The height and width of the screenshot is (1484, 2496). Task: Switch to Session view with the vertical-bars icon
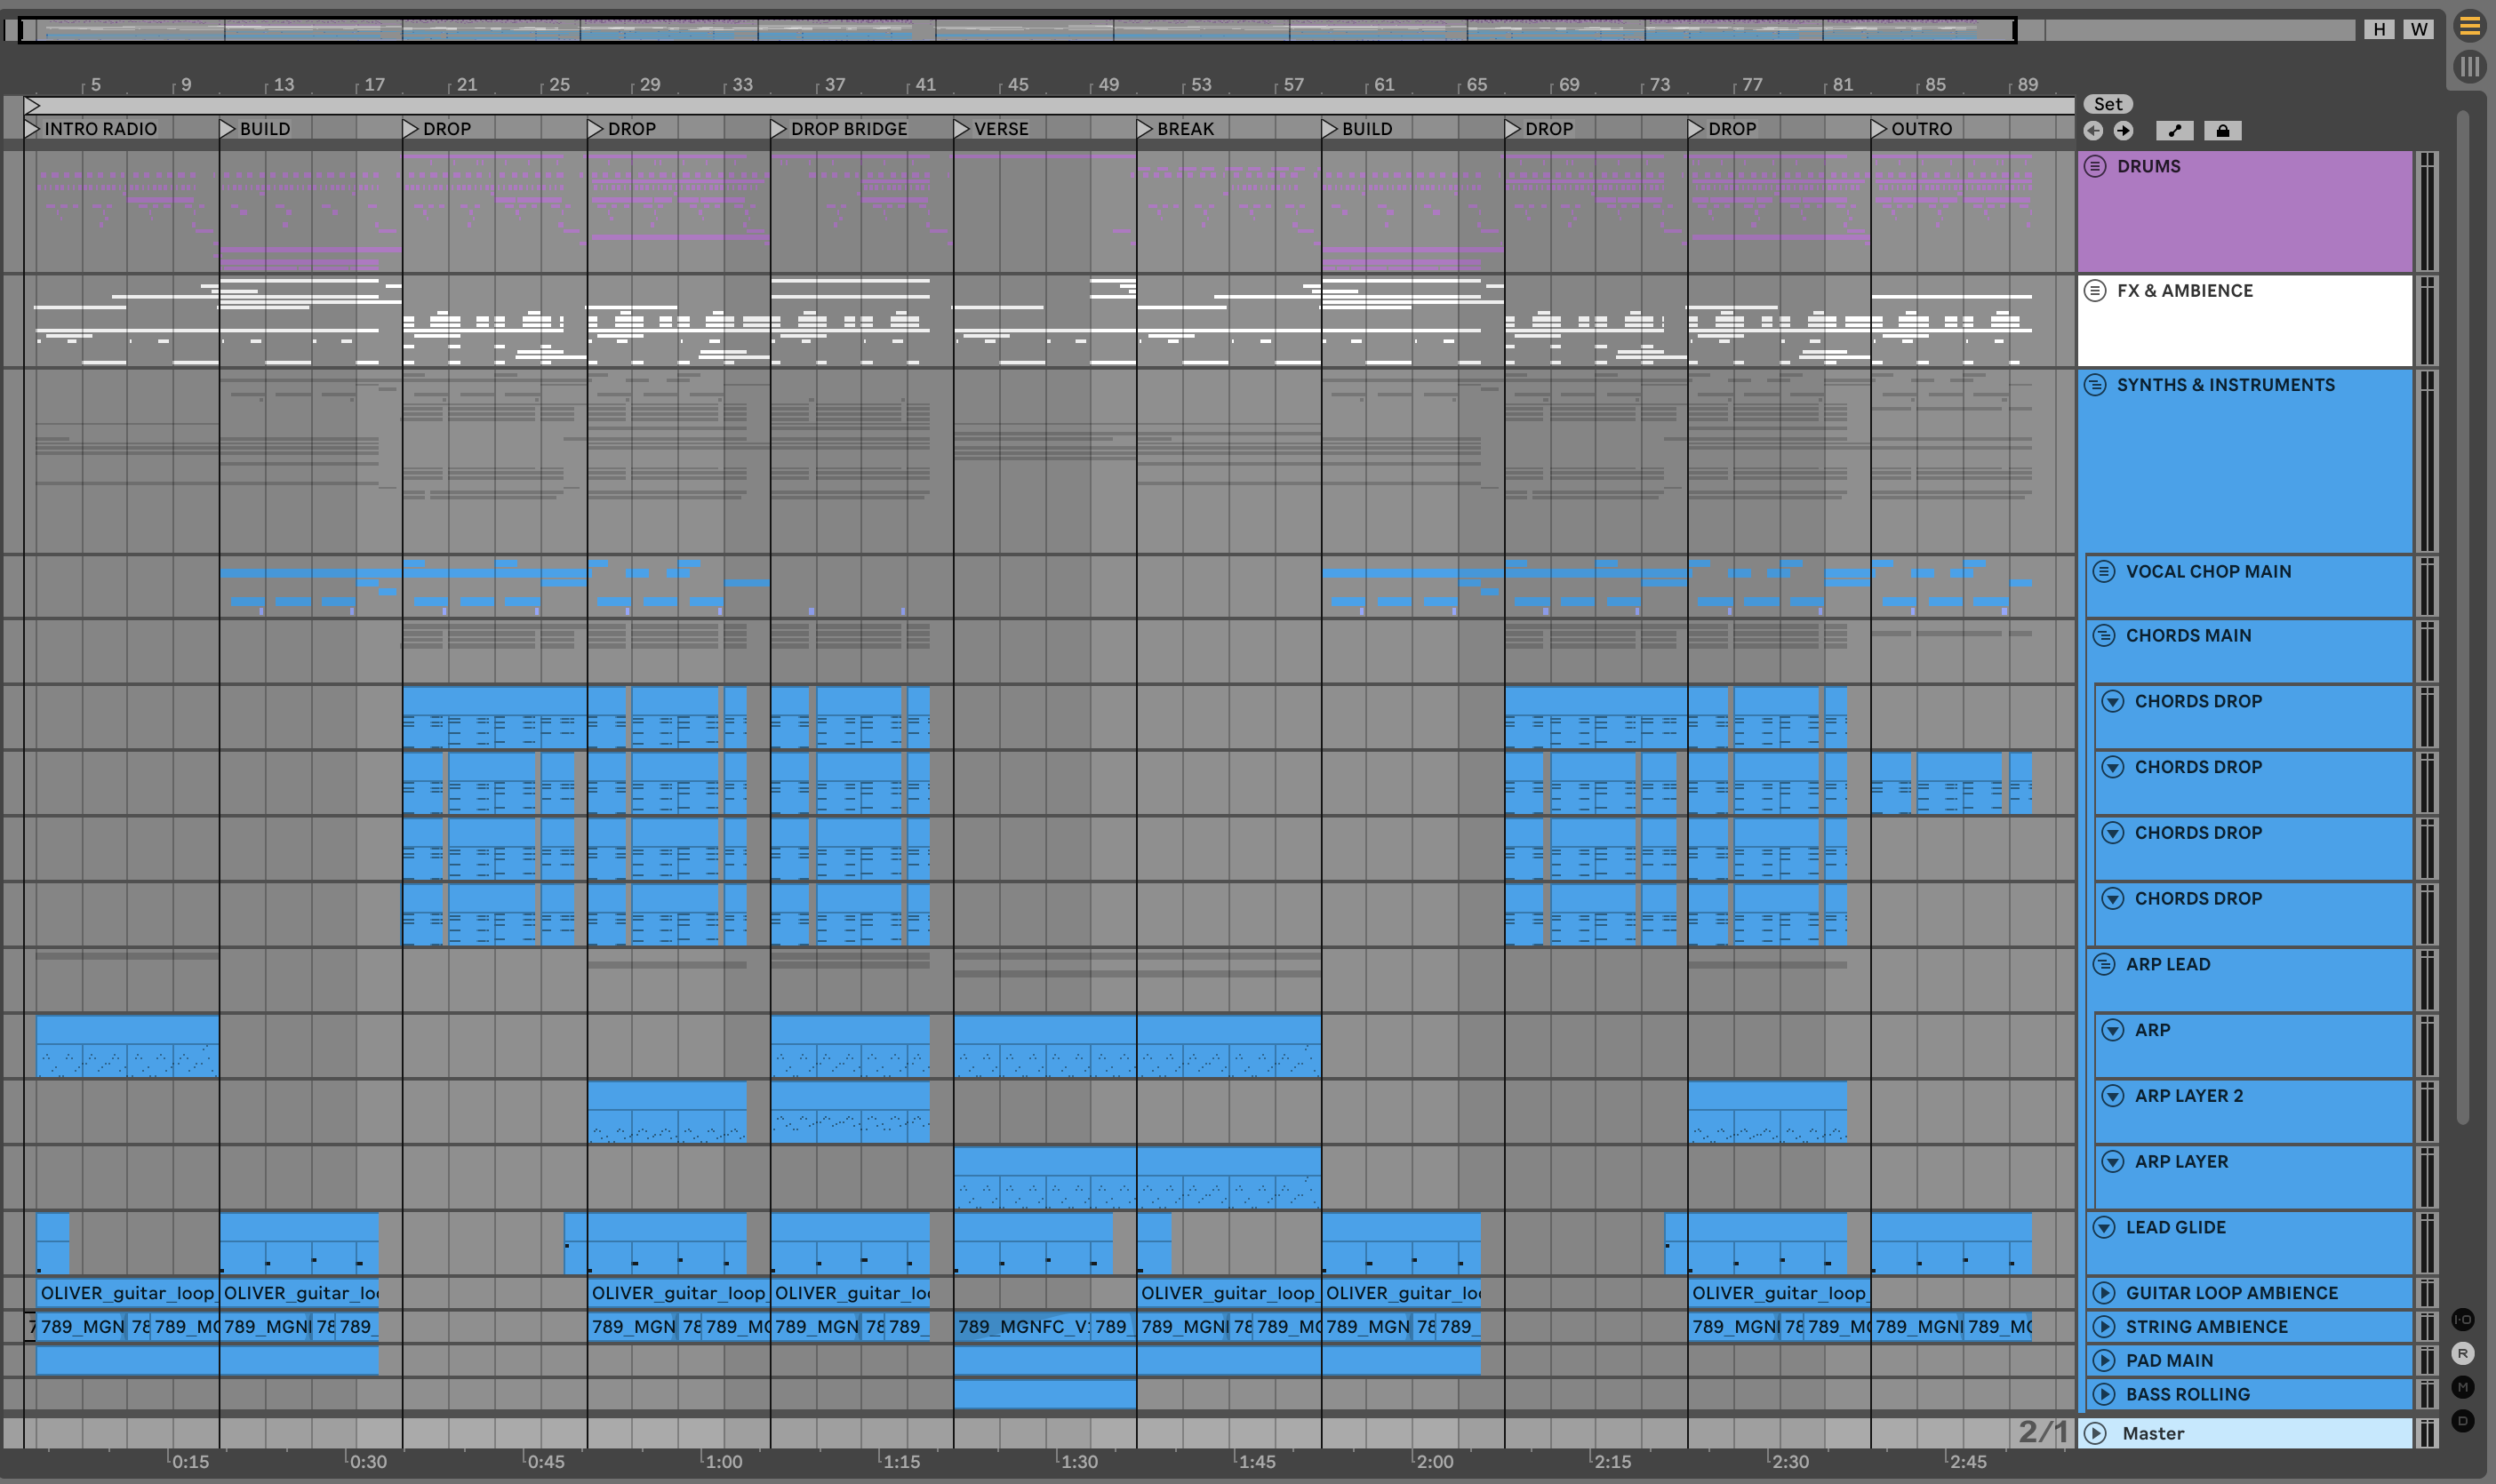pos(2469,66)
